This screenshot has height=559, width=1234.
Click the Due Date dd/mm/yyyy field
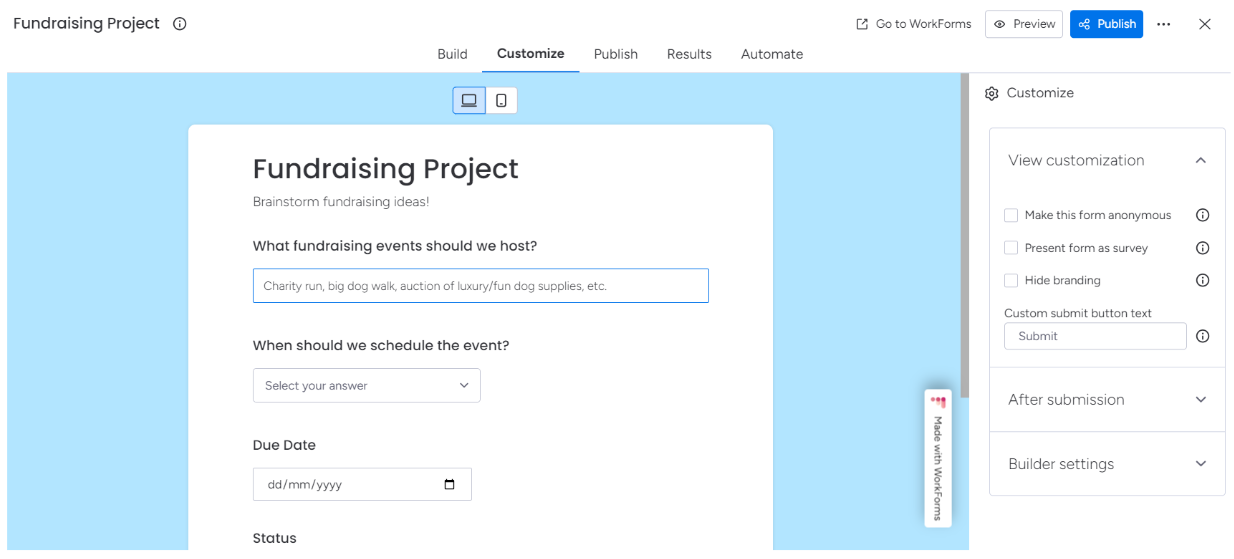[x=362, y=484]
